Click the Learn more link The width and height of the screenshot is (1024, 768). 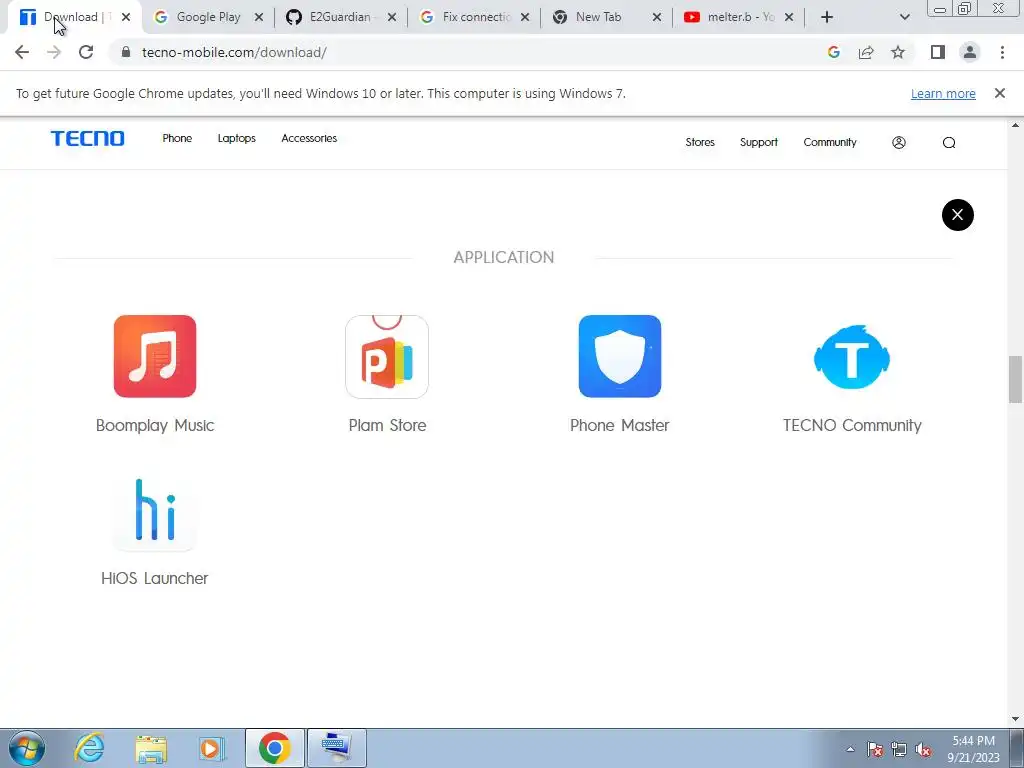point(943,93)
